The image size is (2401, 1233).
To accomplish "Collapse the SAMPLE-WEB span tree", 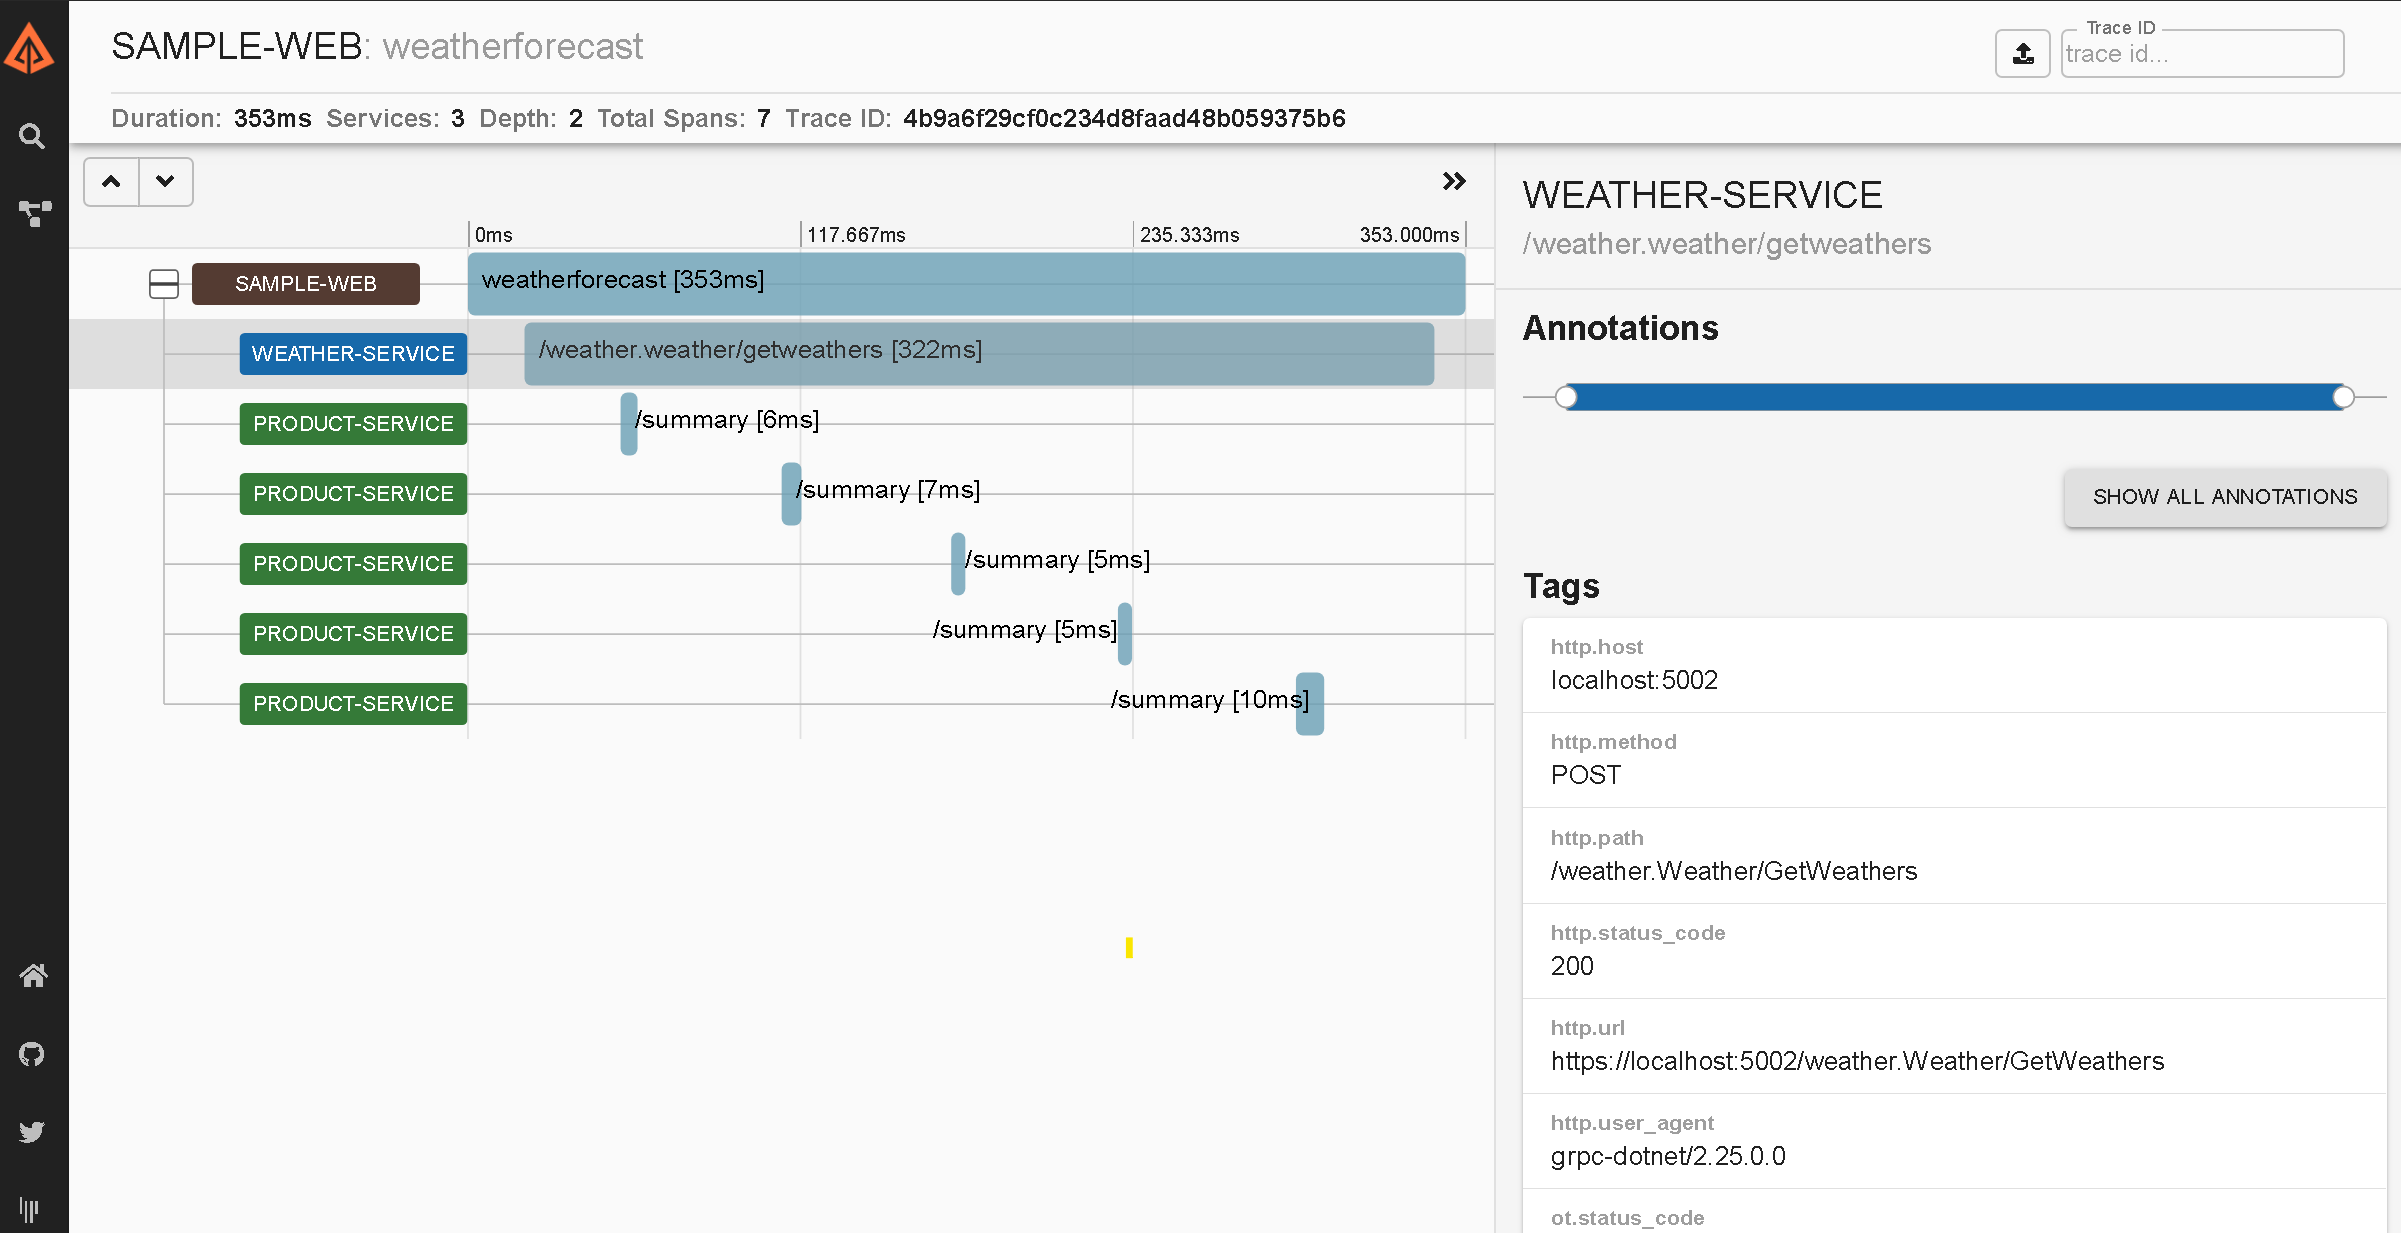I will tap(164, 284).
